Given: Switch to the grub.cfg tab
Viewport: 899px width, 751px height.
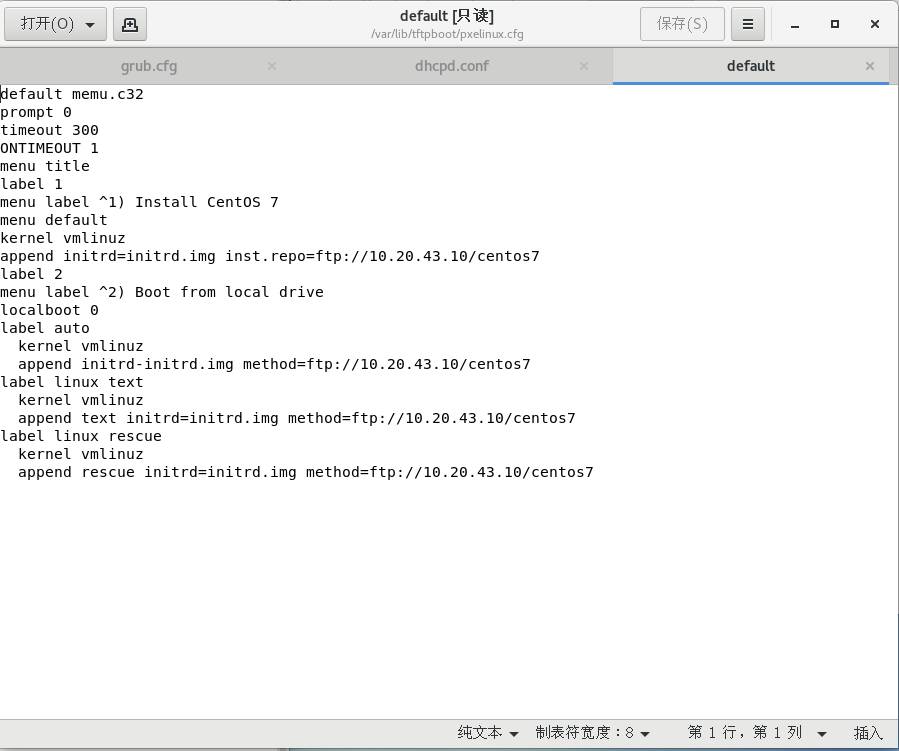Looking at the screenshot, I should 149,66.
